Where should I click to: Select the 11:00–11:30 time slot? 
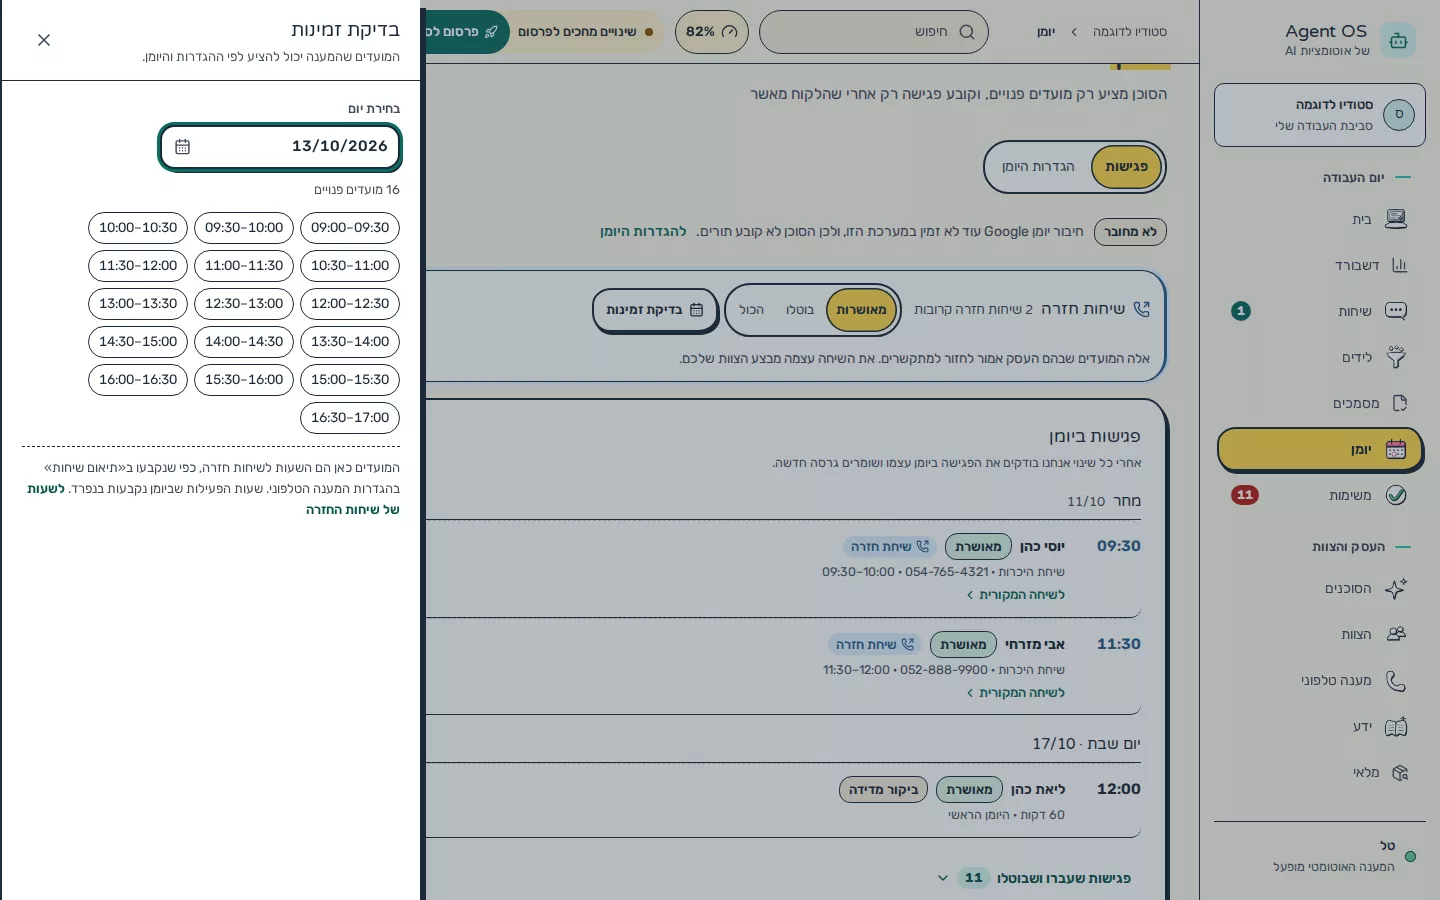pyautogui.click(x=244, y=266)
